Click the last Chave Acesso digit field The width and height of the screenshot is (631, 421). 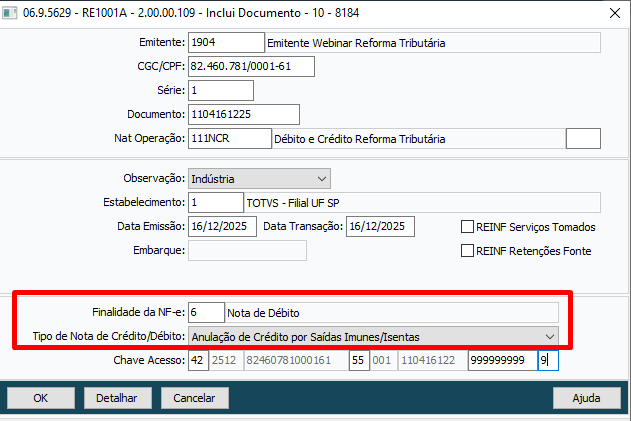pos(549,360)
